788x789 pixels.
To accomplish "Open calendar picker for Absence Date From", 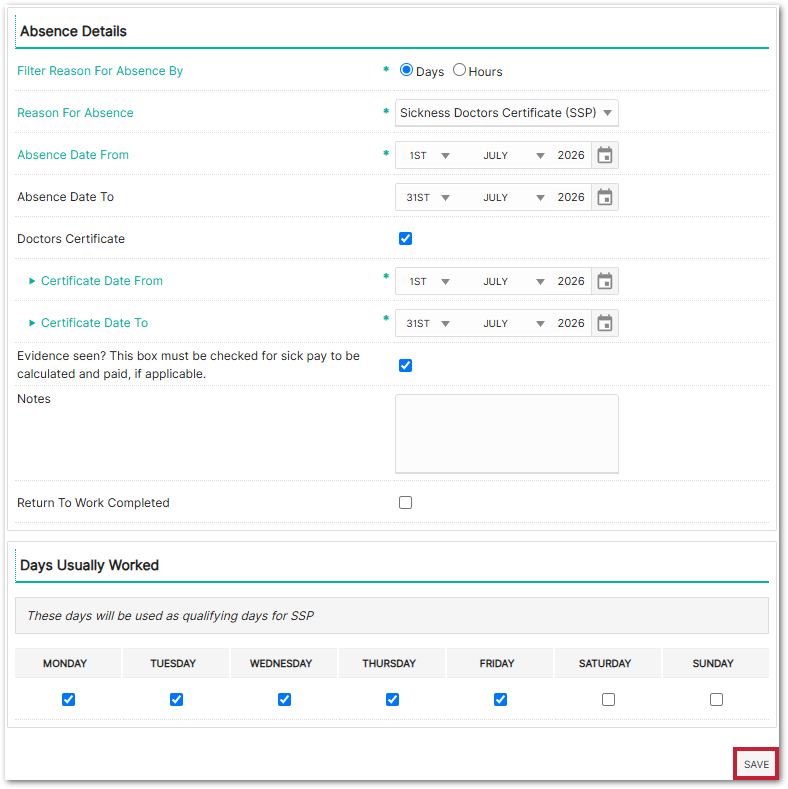I will (x=604, y=155).
